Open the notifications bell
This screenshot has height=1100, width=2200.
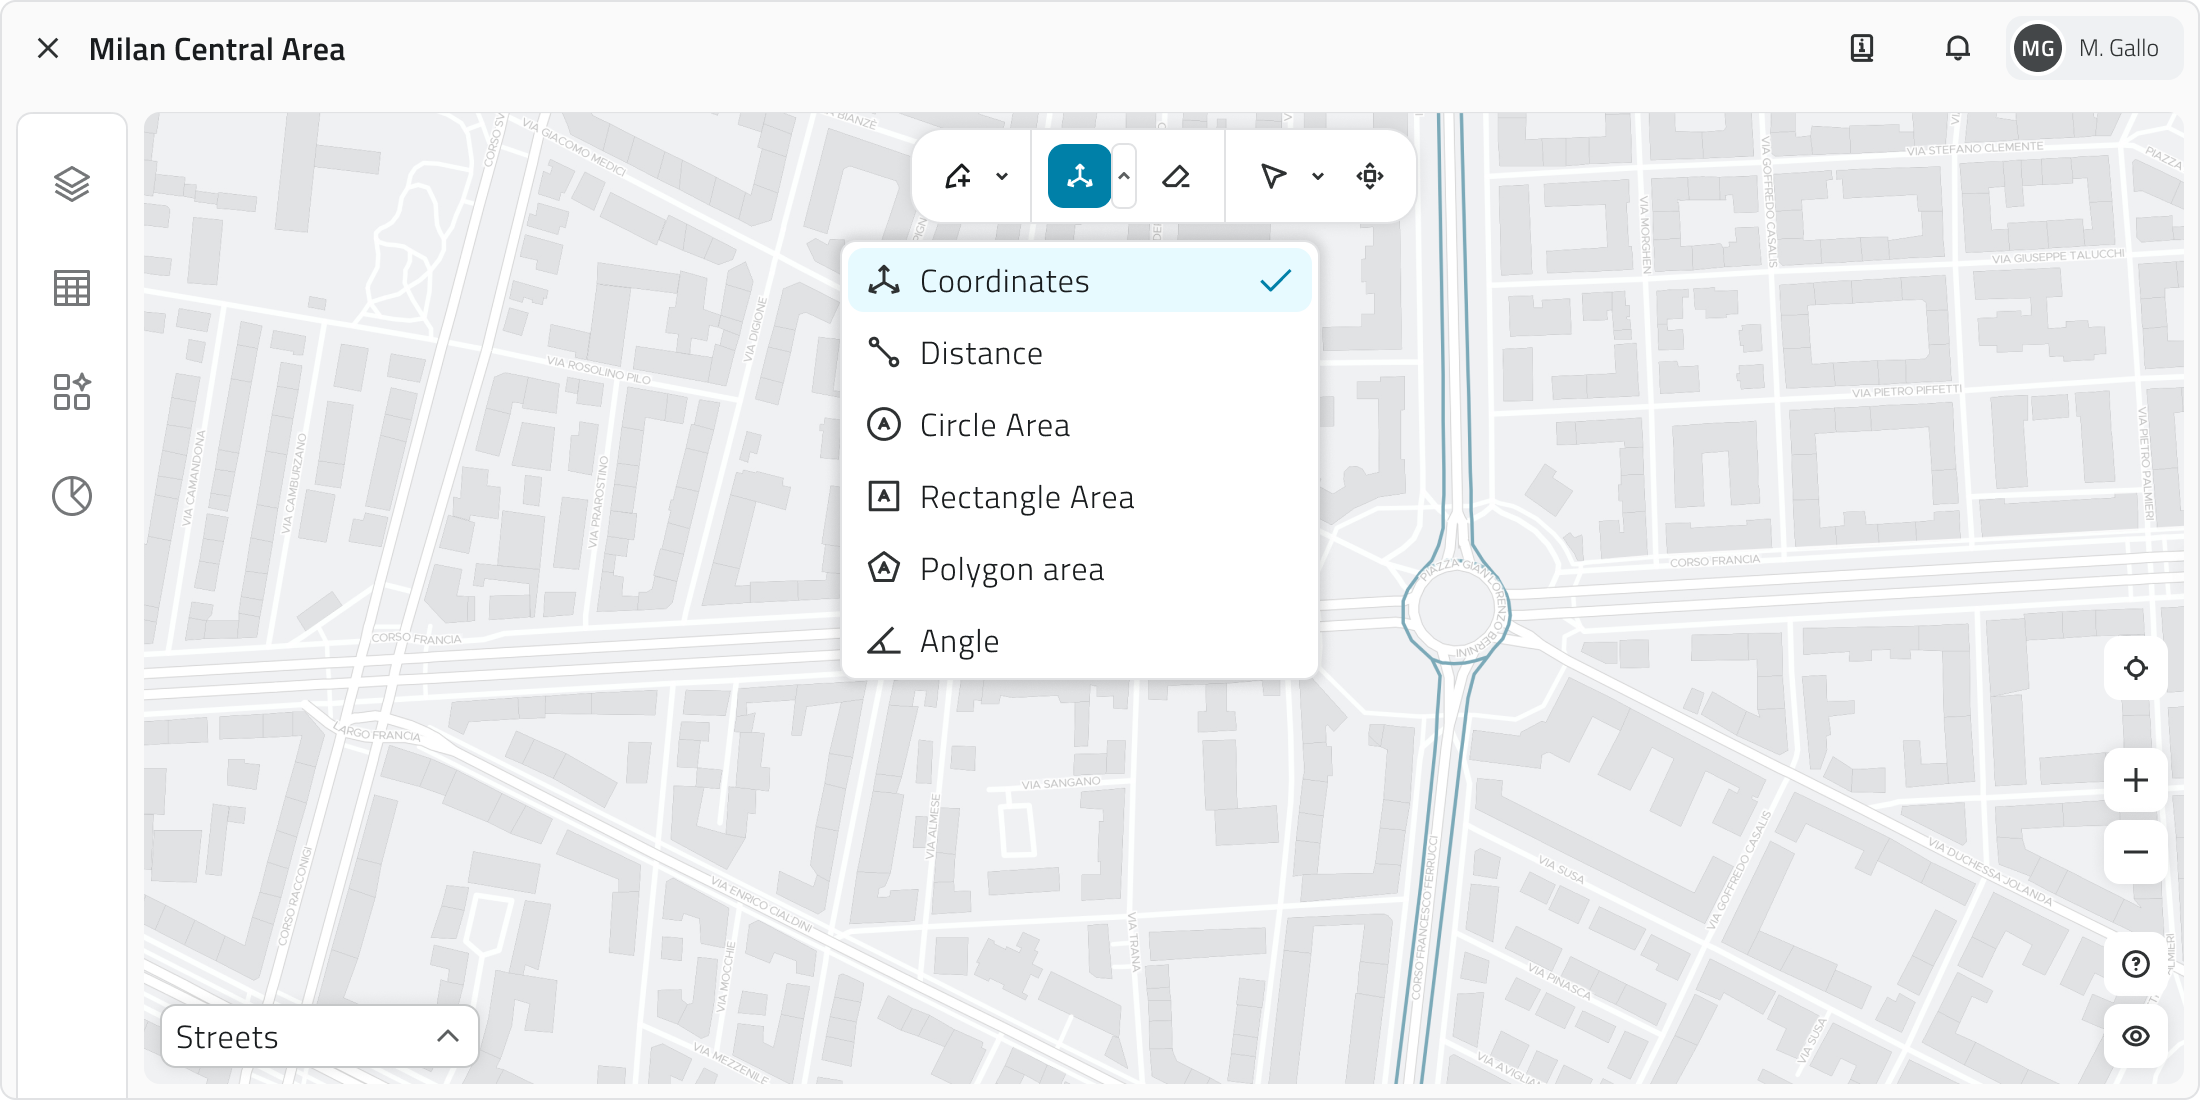coord(1957,48)
